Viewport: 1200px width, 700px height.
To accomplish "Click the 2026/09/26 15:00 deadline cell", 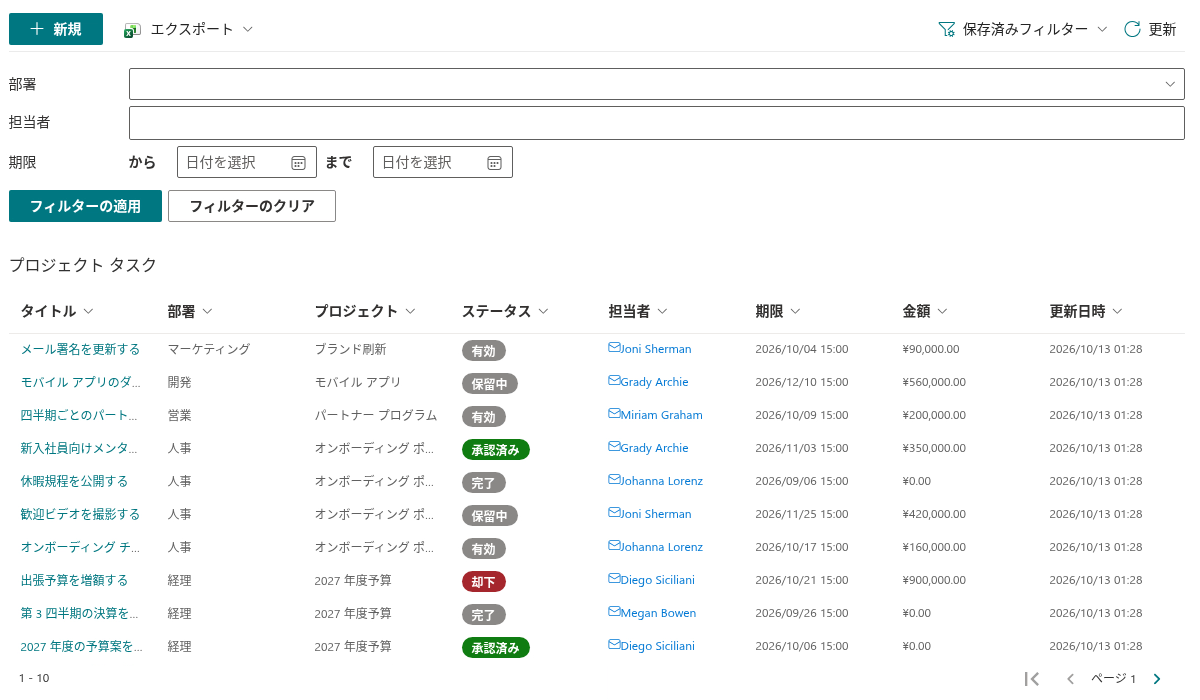I will coord(802,613).
